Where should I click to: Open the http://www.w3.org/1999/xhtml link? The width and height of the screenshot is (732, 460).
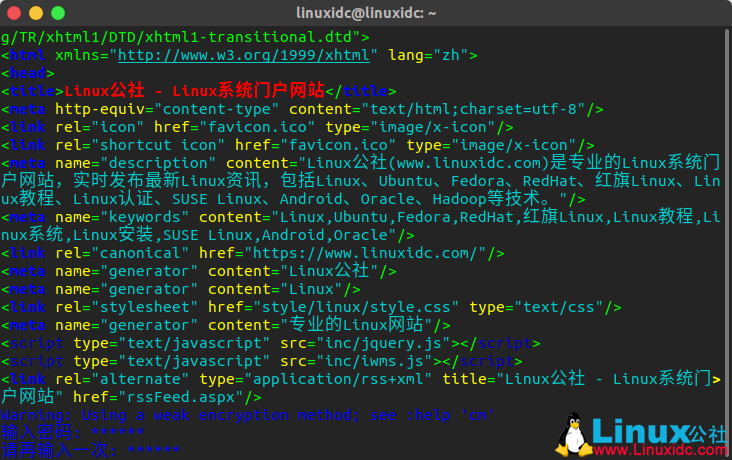tap(244, 55)
